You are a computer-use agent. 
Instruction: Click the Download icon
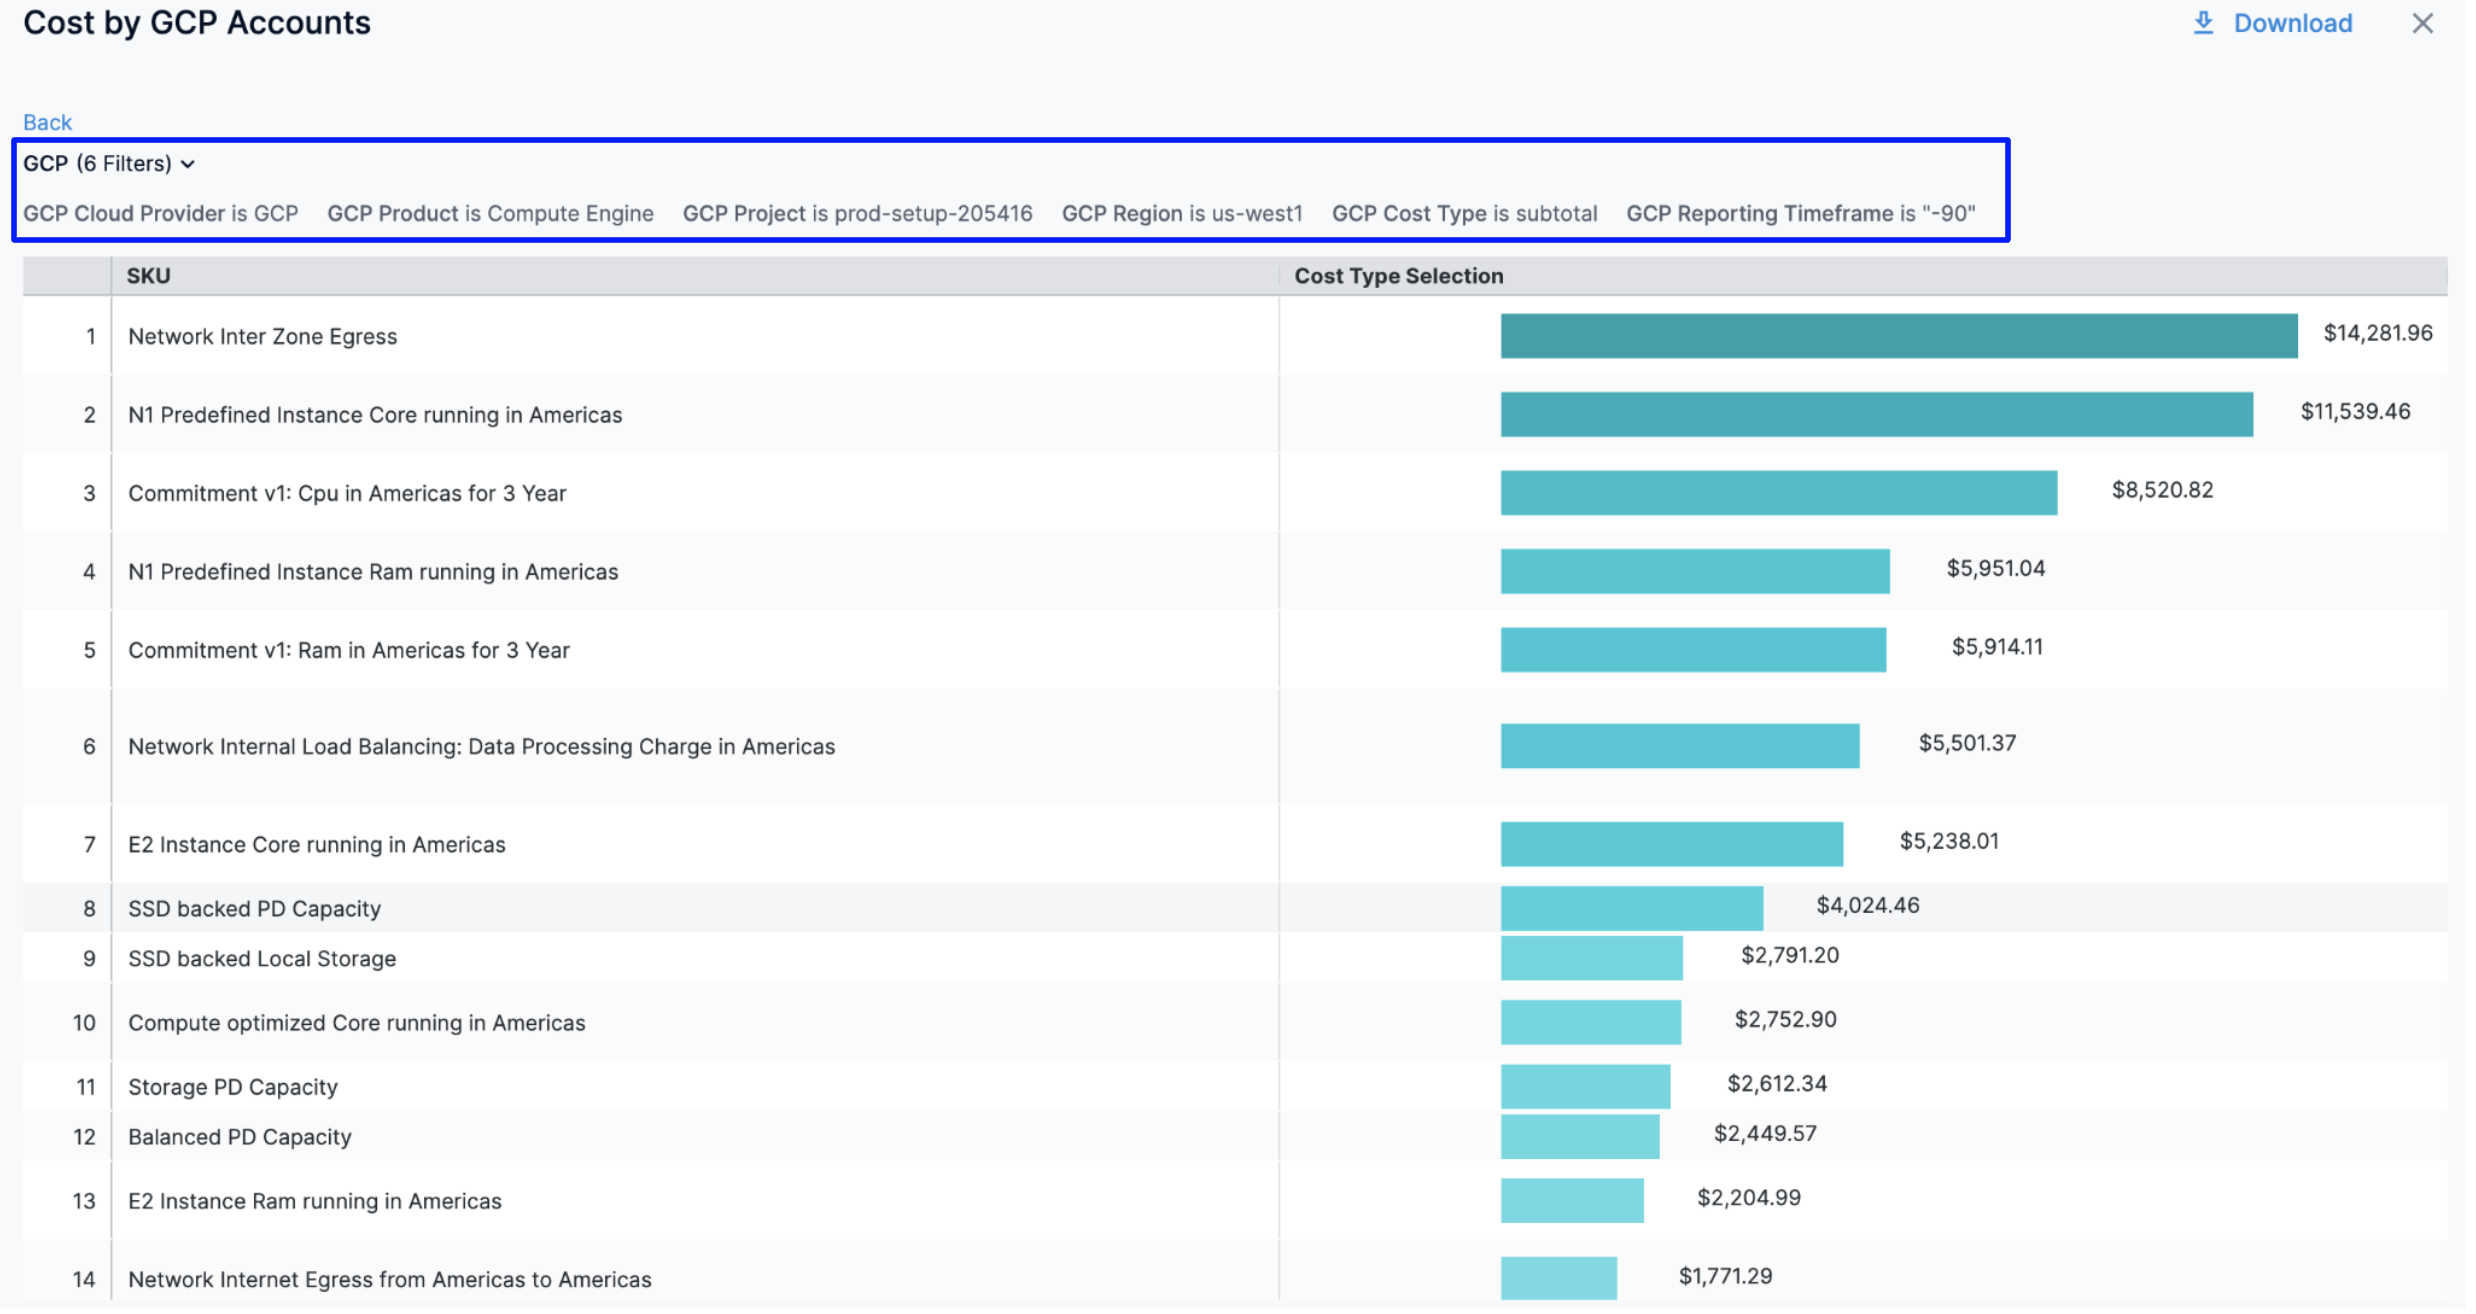(x=2202, y=23)
